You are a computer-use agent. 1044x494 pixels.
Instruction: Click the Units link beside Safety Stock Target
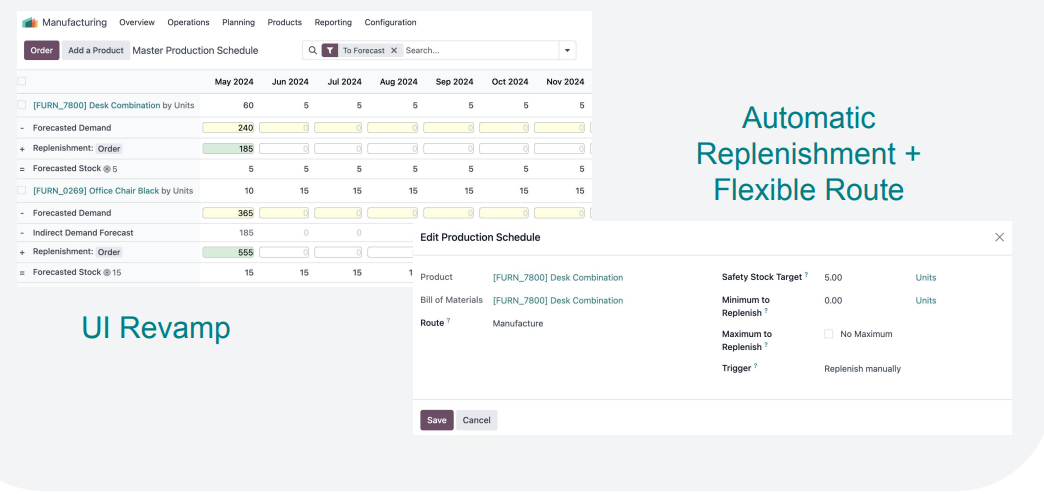coord(925,278)
